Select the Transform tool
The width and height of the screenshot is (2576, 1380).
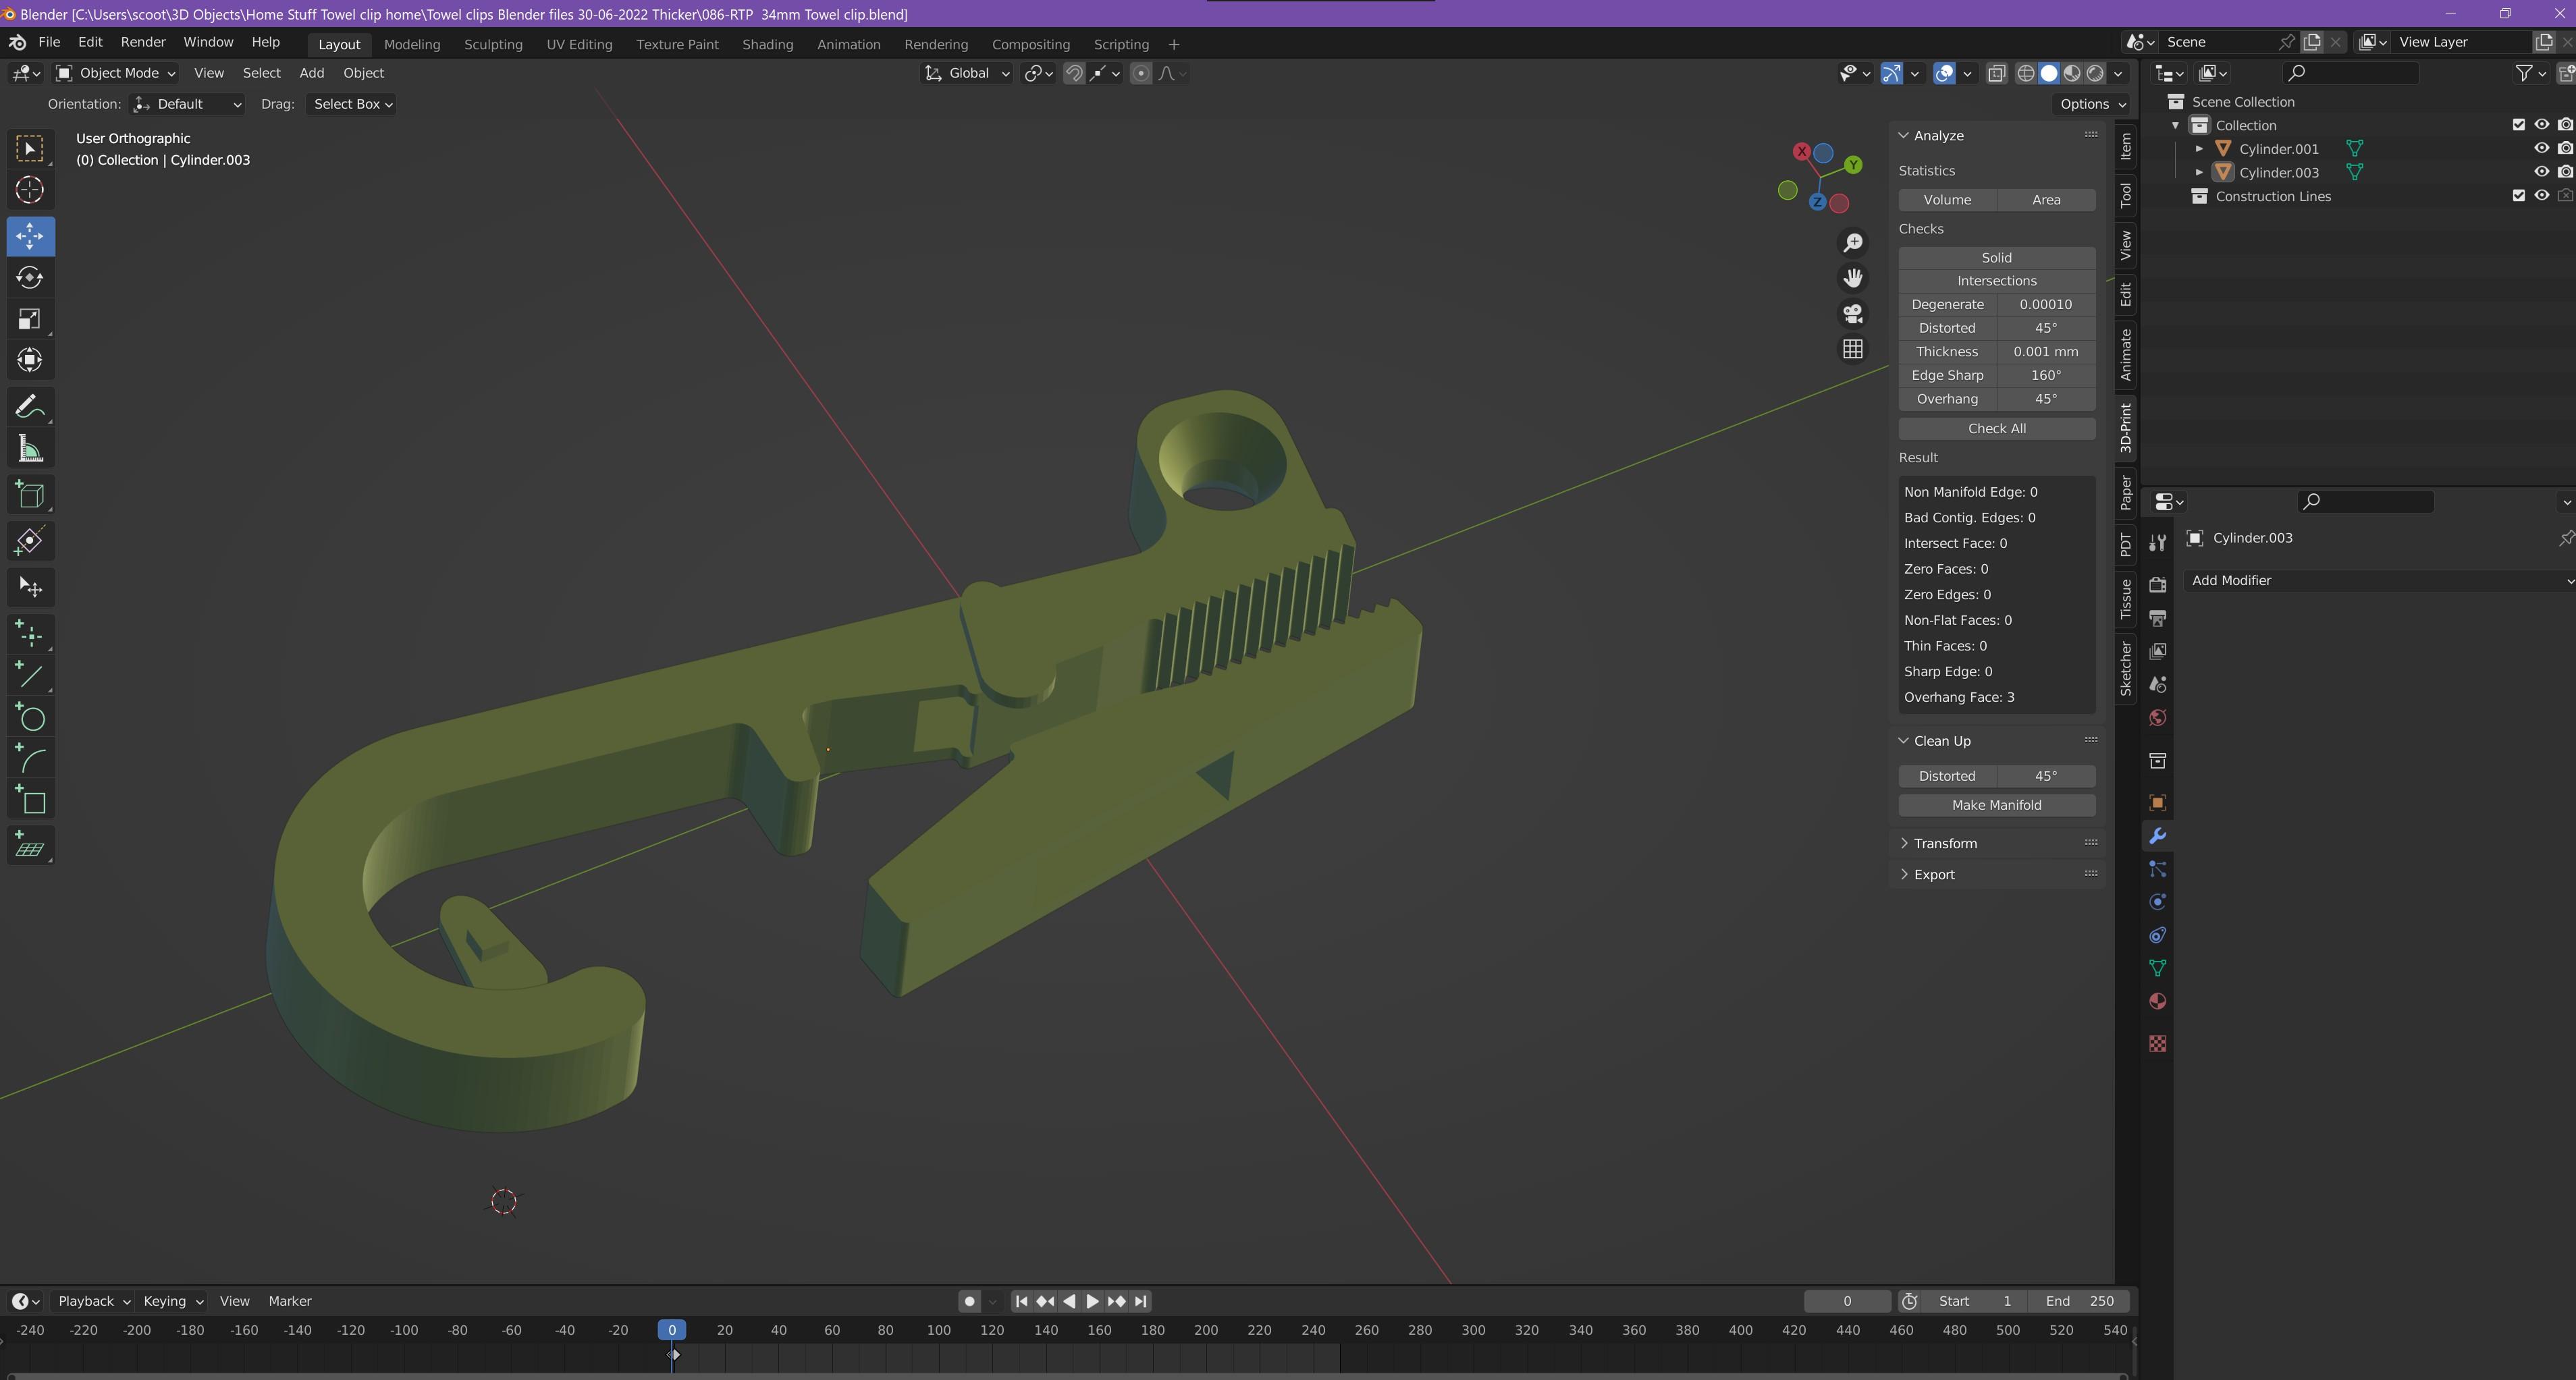pos(30,360)
